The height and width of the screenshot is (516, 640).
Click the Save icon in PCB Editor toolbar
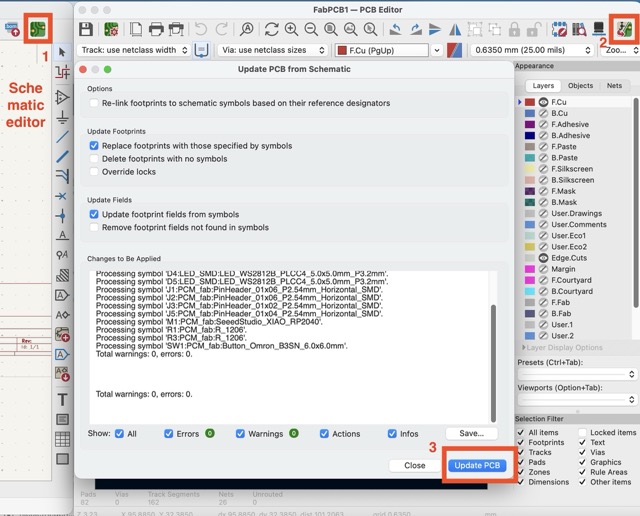(86, 29)
